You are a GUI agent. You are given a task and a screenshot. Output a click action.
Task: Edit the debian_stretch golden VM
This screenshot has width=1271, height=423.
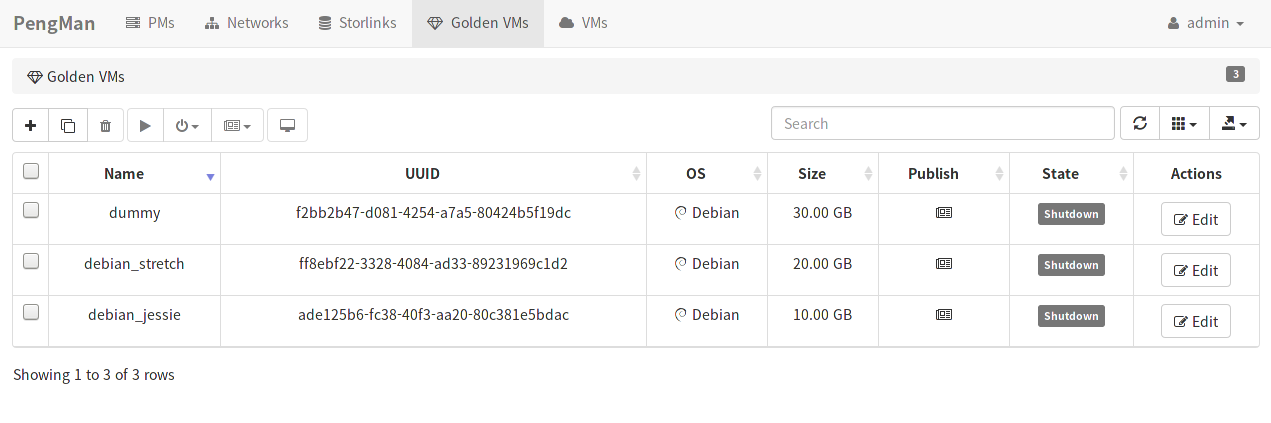[1196, 270]
